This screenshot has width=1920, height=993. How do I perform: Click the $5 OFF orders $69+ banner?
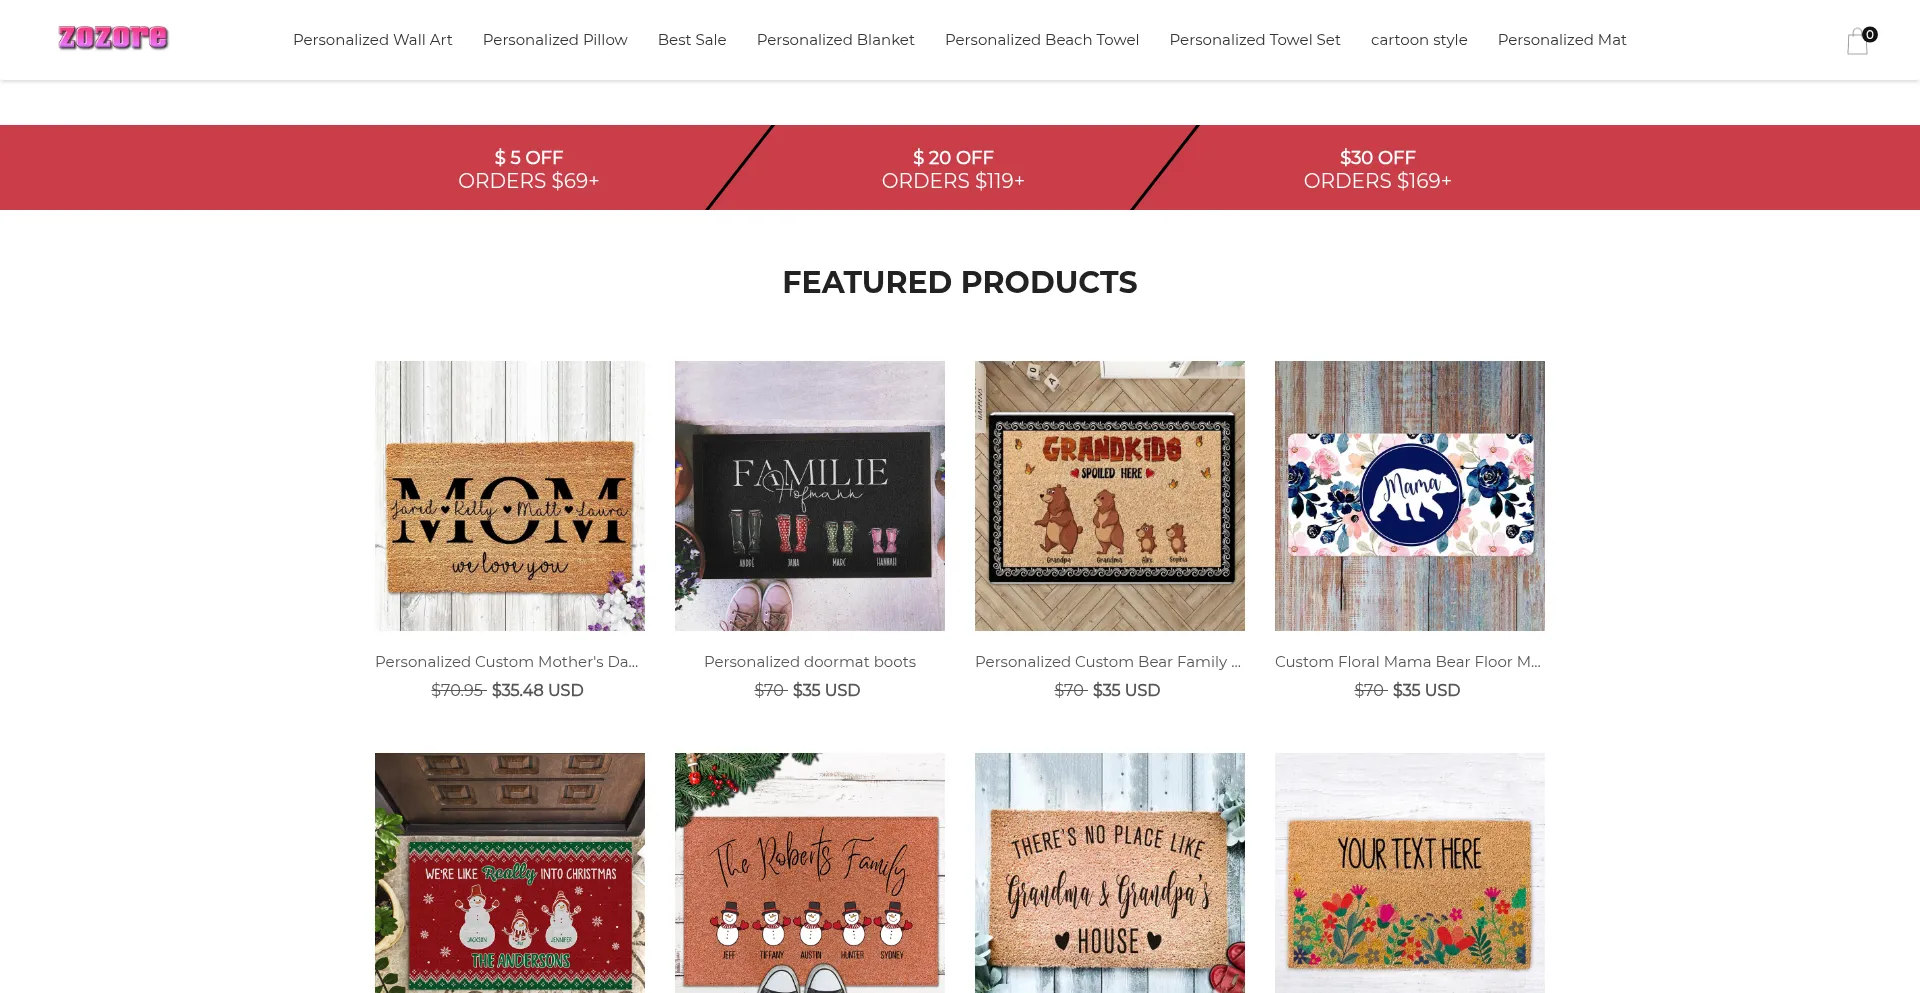point(528,168)
